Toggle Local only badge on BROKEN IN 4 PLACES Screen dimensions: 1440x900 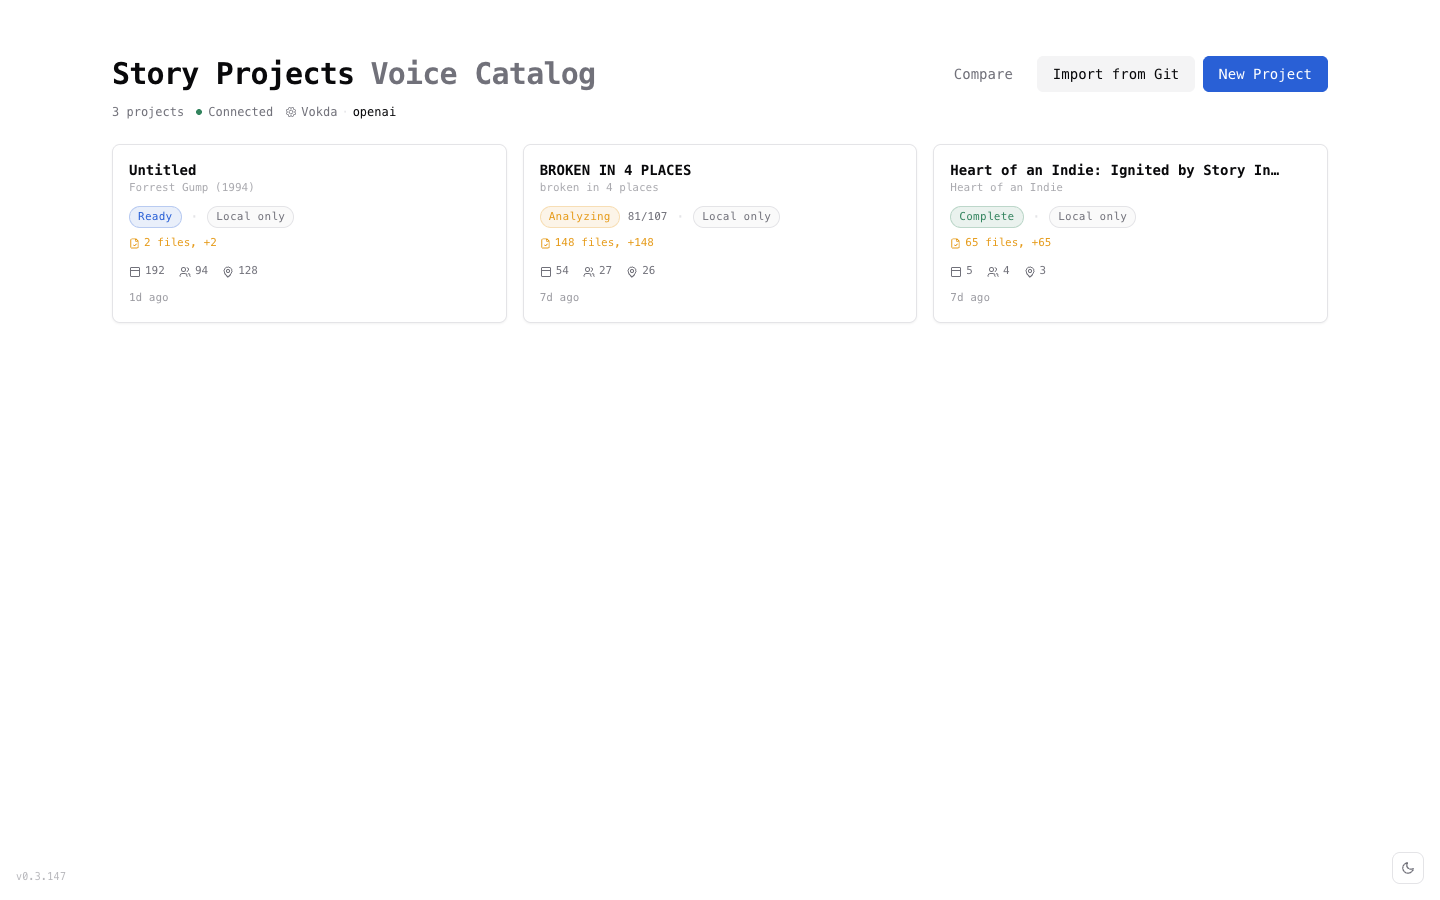[x=736, y=217]
